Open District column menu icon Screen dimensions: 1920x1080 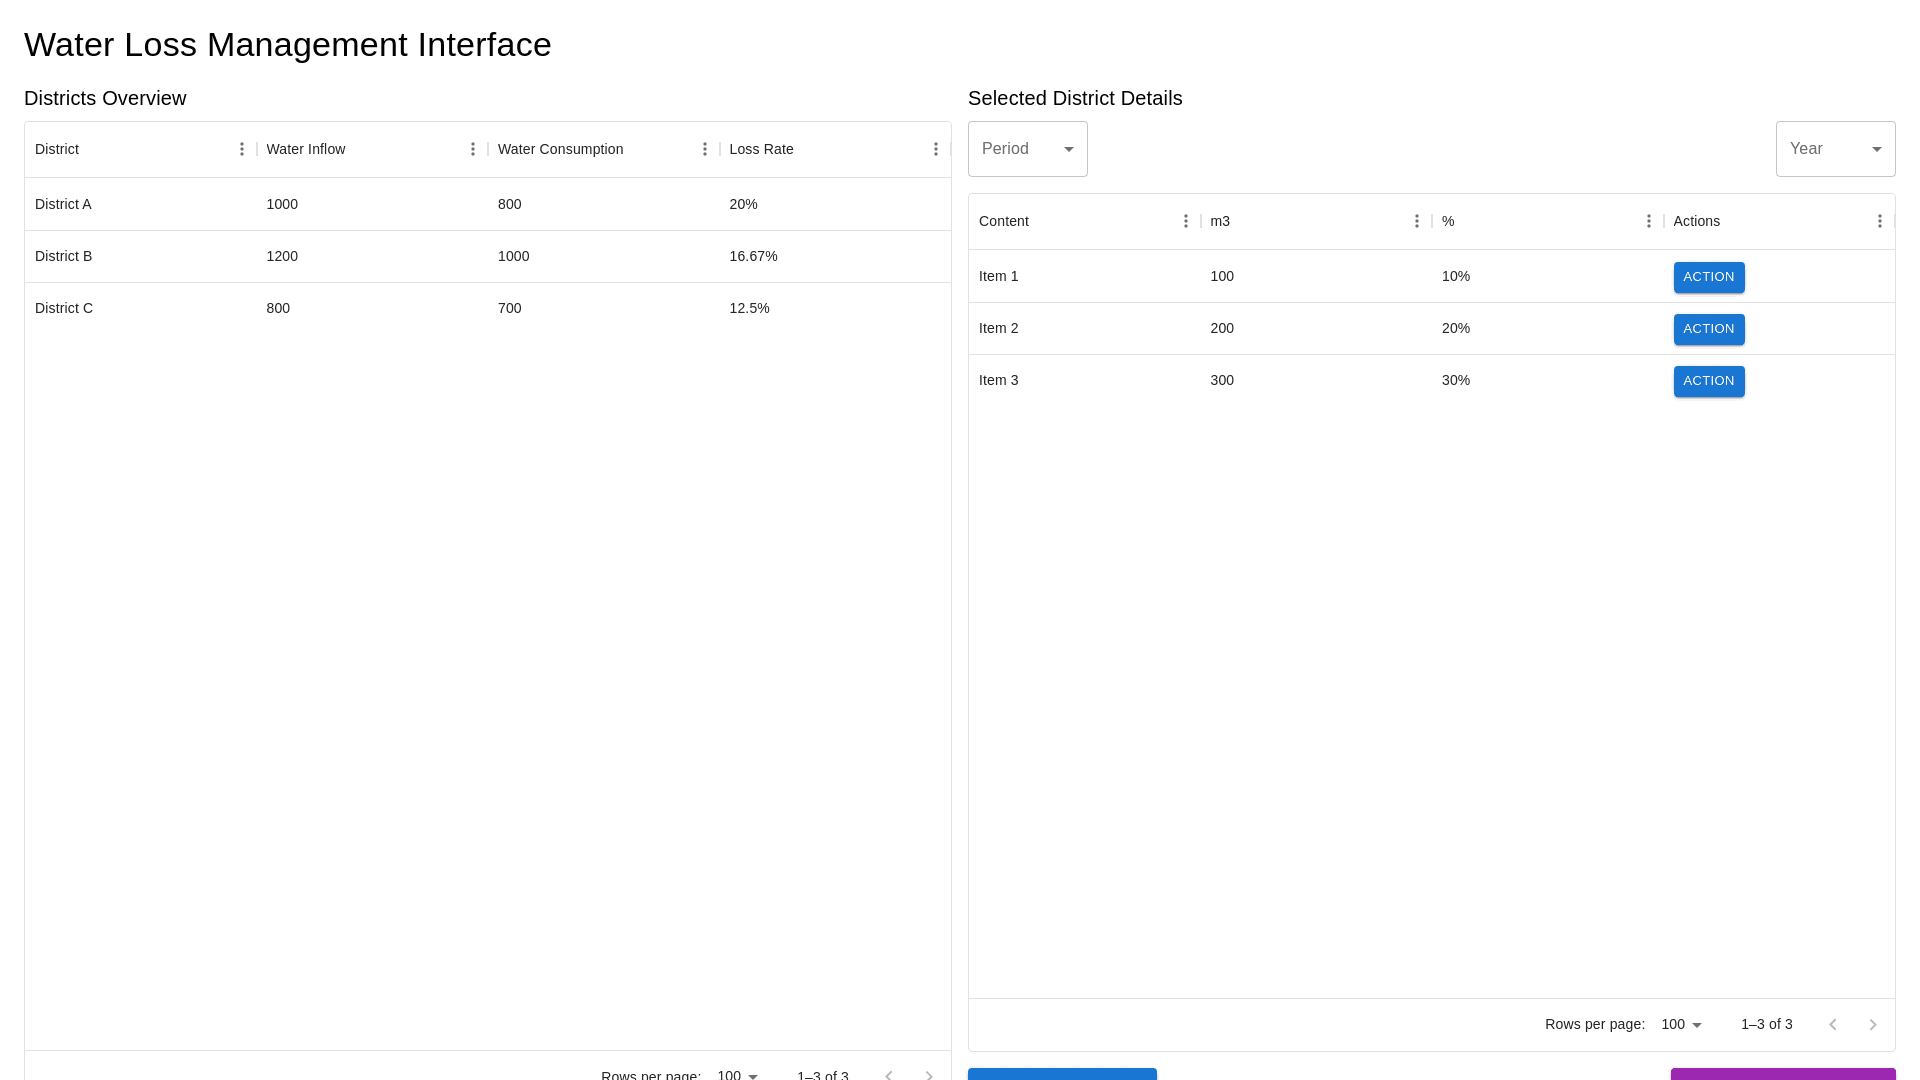click(x=242, y=149)
